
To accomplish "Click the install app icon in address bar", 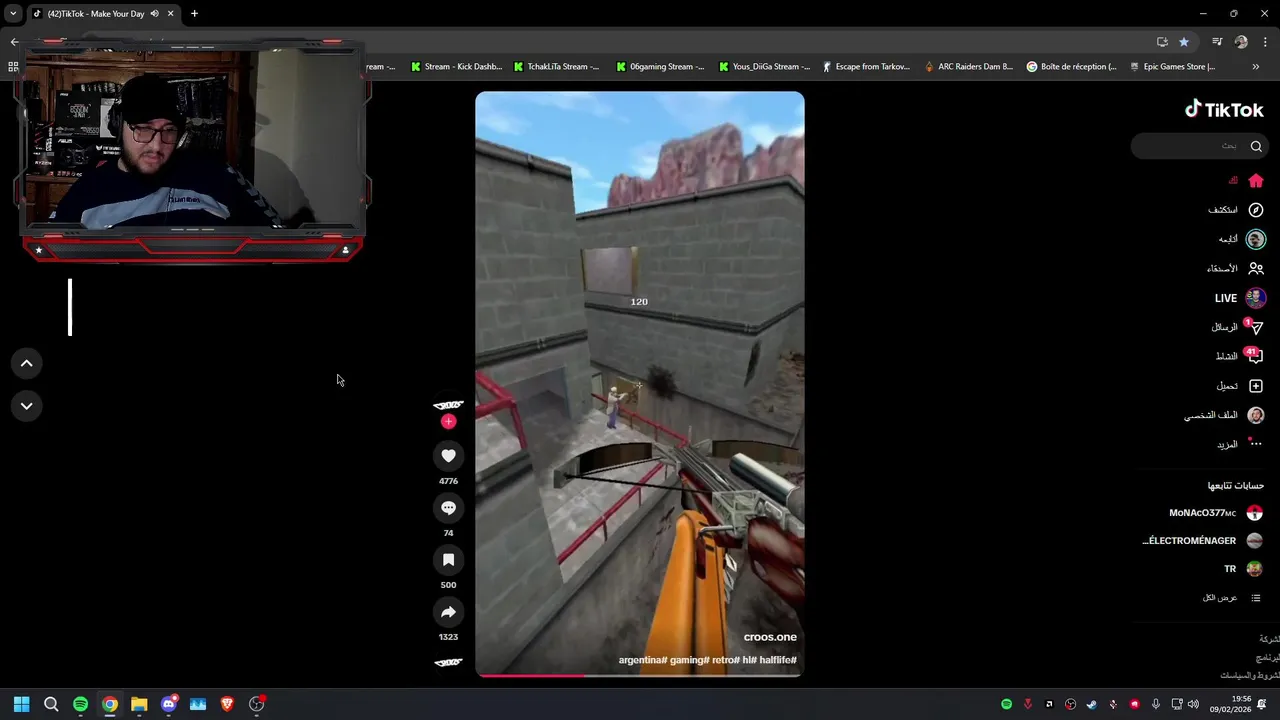I will [x=1162, y=42].
